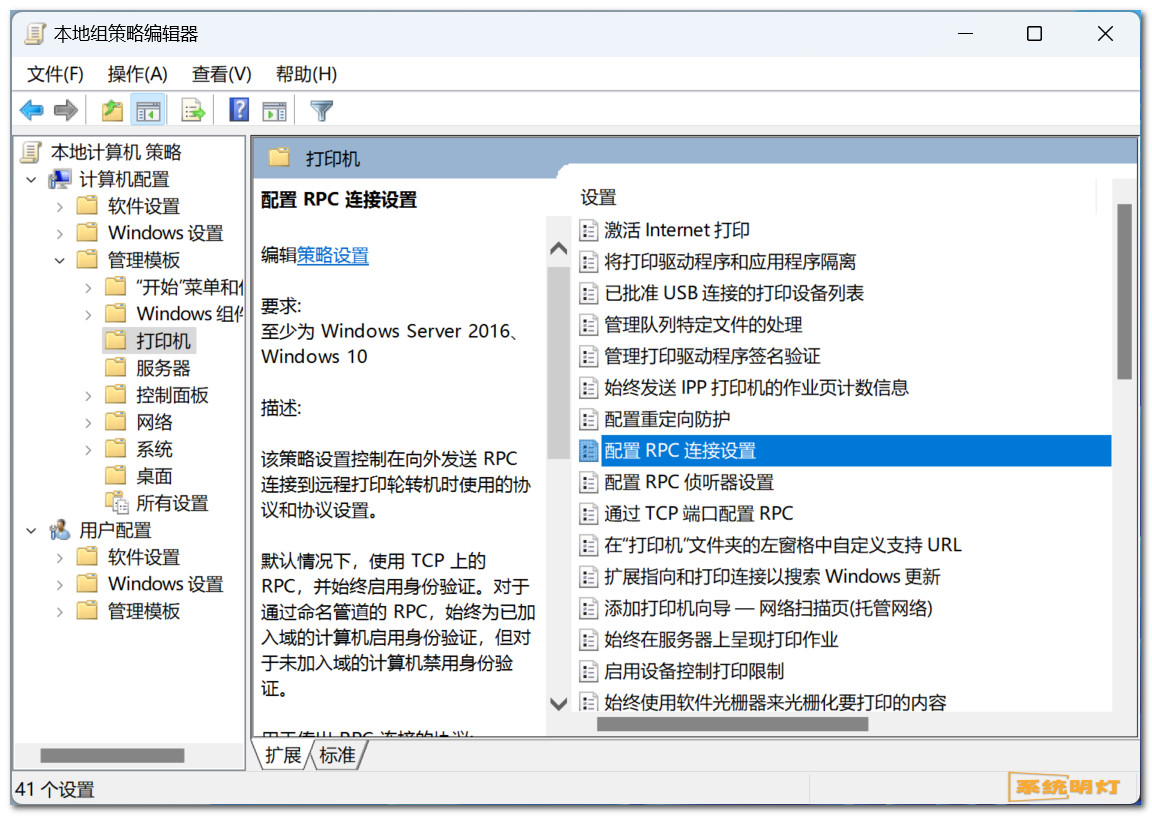Open the 操作(A) menu
Viewport: 1152px width, 816px height.
click(137, 74)
